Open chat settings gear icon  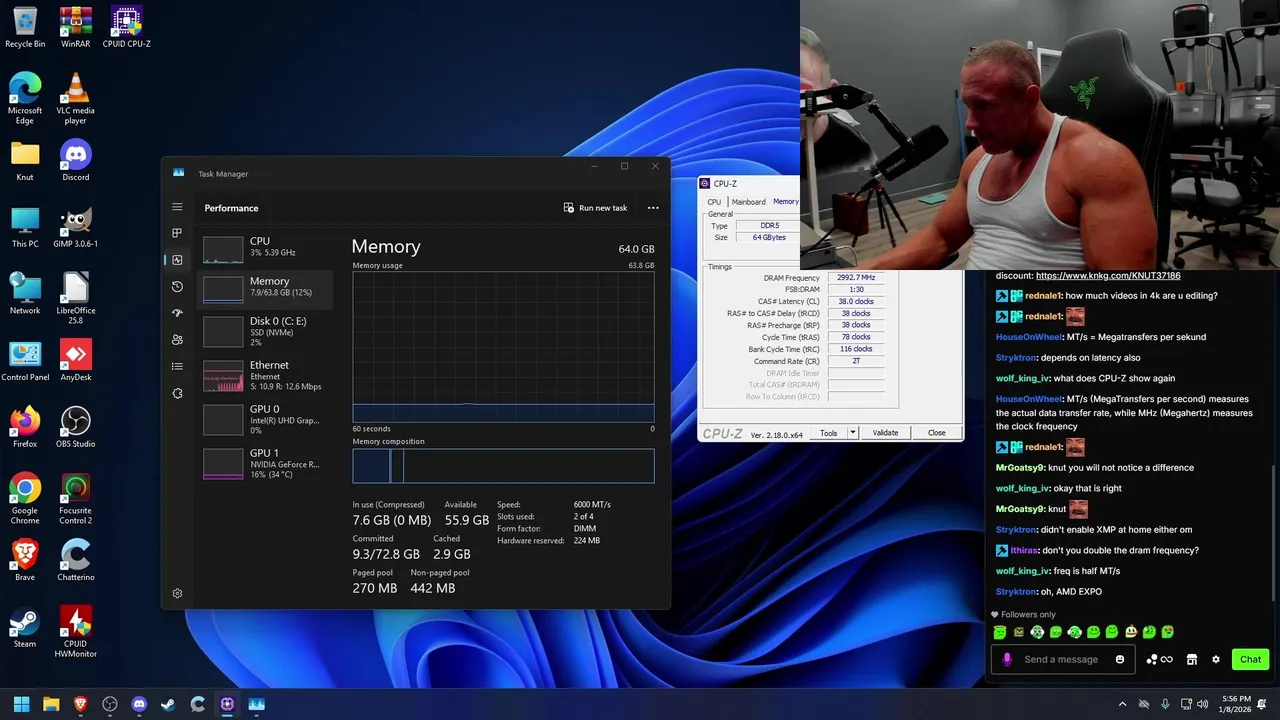pos(1216,659)
